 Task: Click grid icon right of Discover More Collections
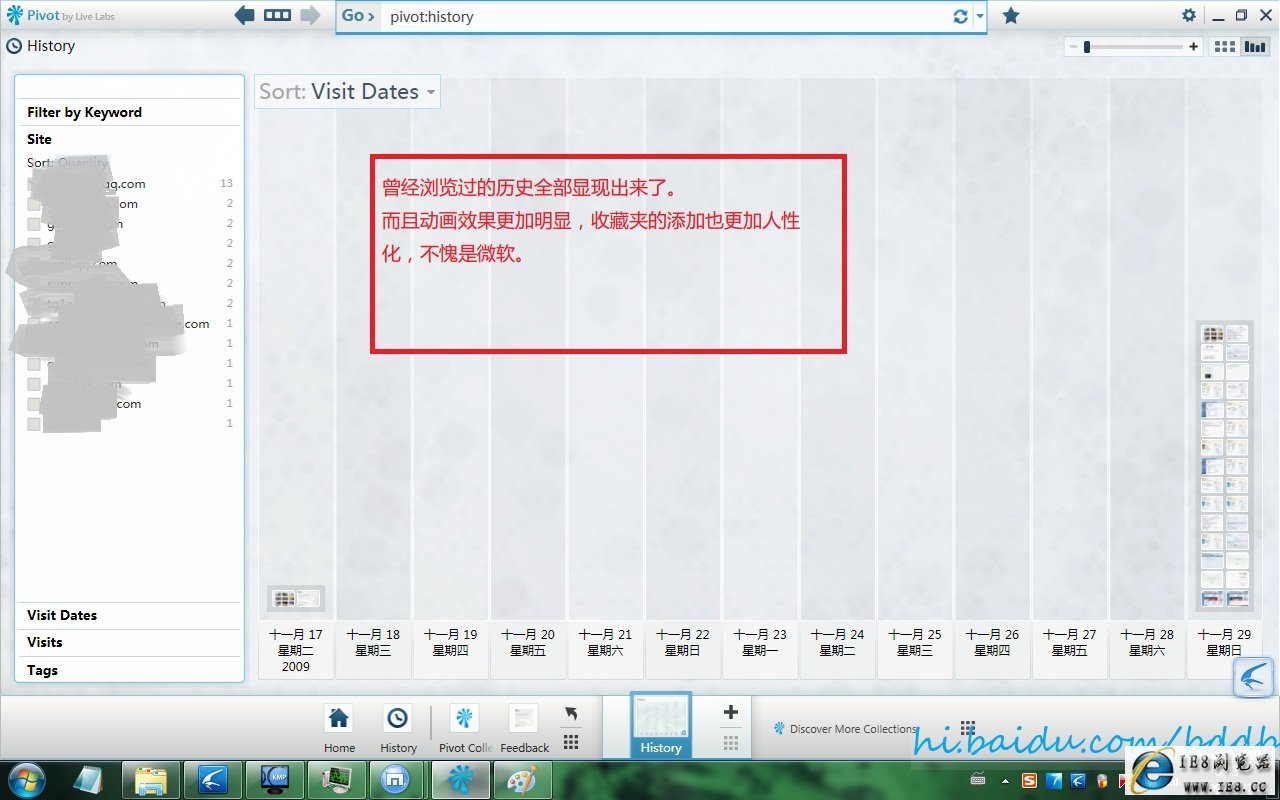(x=967, y=728)
